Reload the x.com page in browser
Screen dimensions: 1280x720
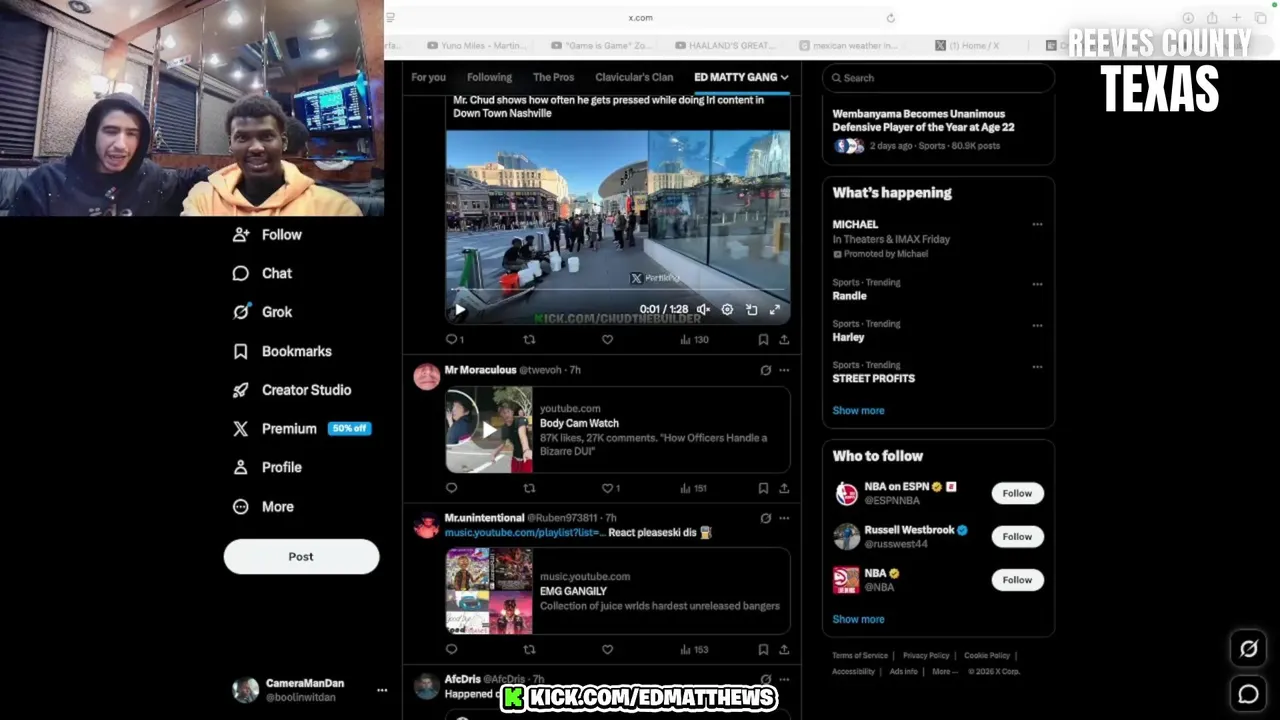click(890, 17)
